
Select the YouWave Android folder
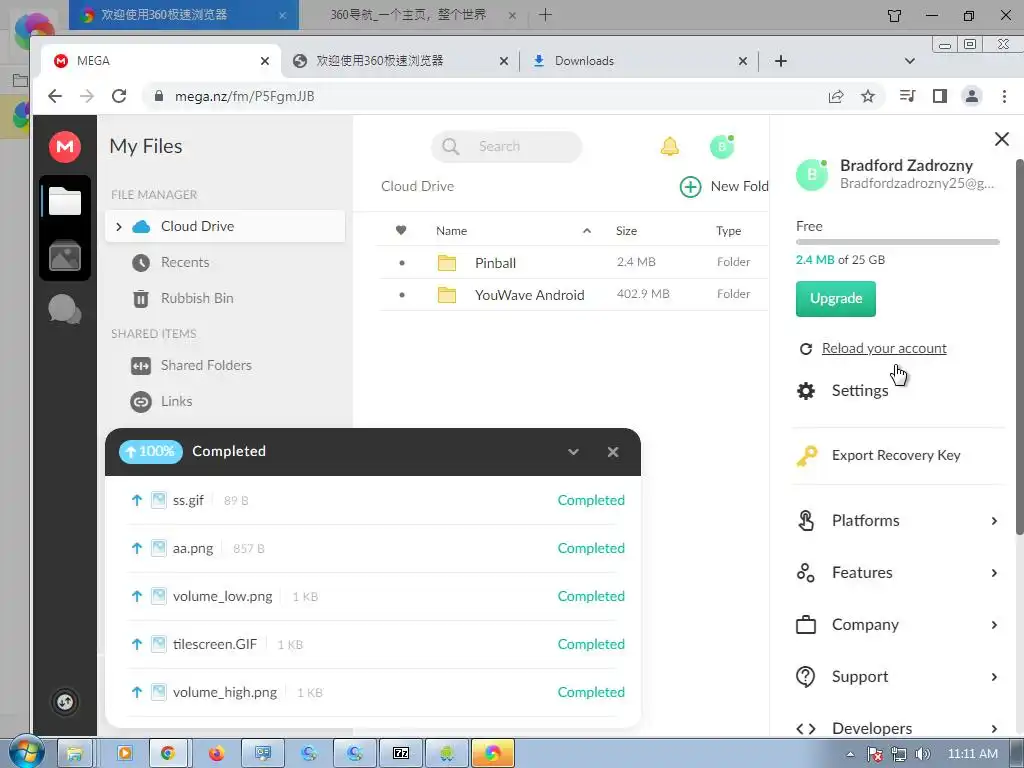[x=573, y=295]
